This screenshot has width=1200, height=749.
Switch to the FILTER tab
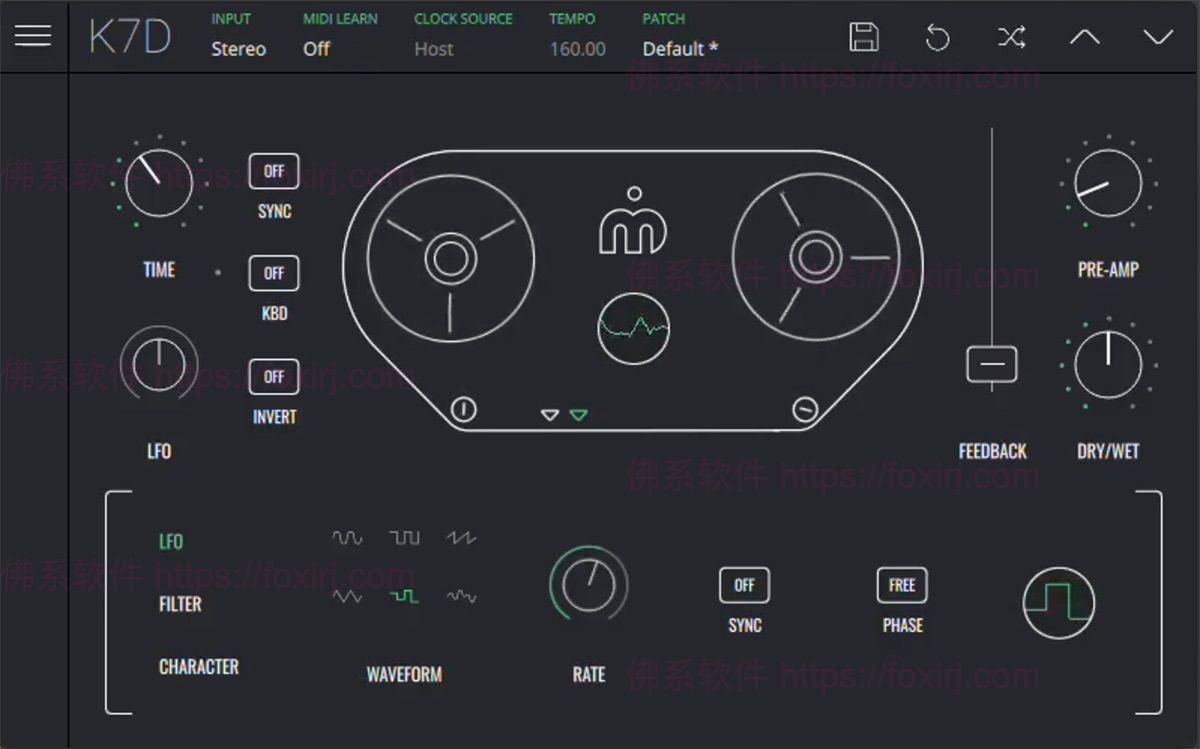coord(180,604)
